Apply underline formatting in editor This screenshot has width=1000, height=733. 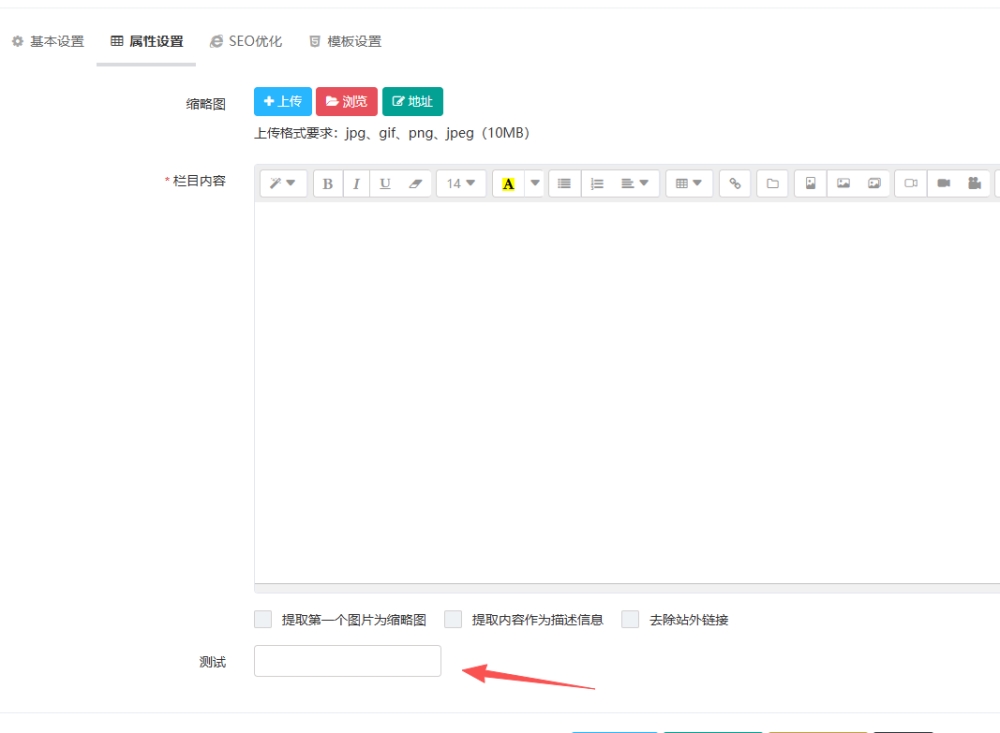385,184
